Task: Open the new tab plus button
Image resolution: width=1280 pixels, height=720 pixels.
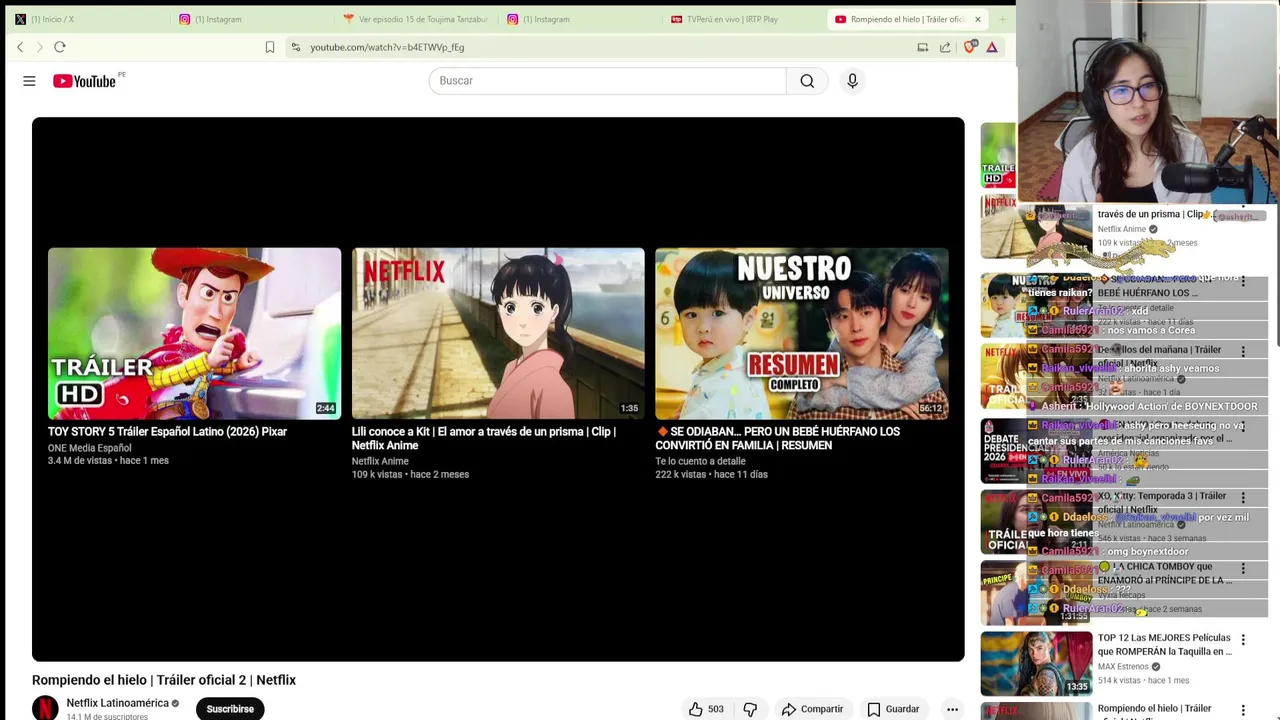Action: click(1002, 19)
